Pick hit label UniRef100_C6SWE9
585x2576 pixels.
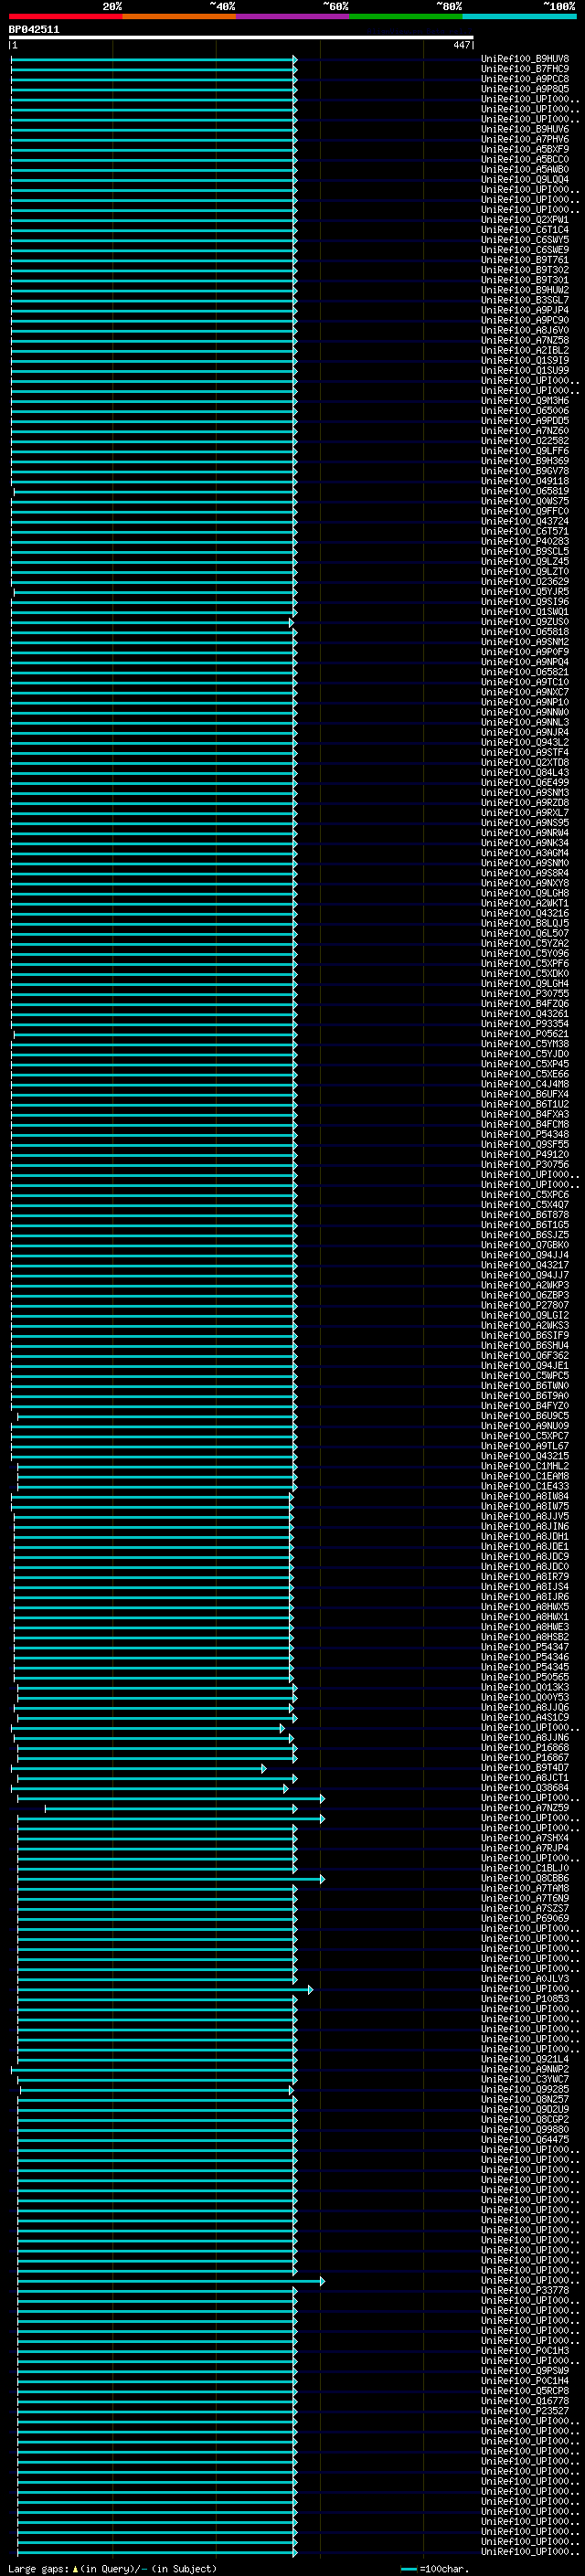coord(525,250)
